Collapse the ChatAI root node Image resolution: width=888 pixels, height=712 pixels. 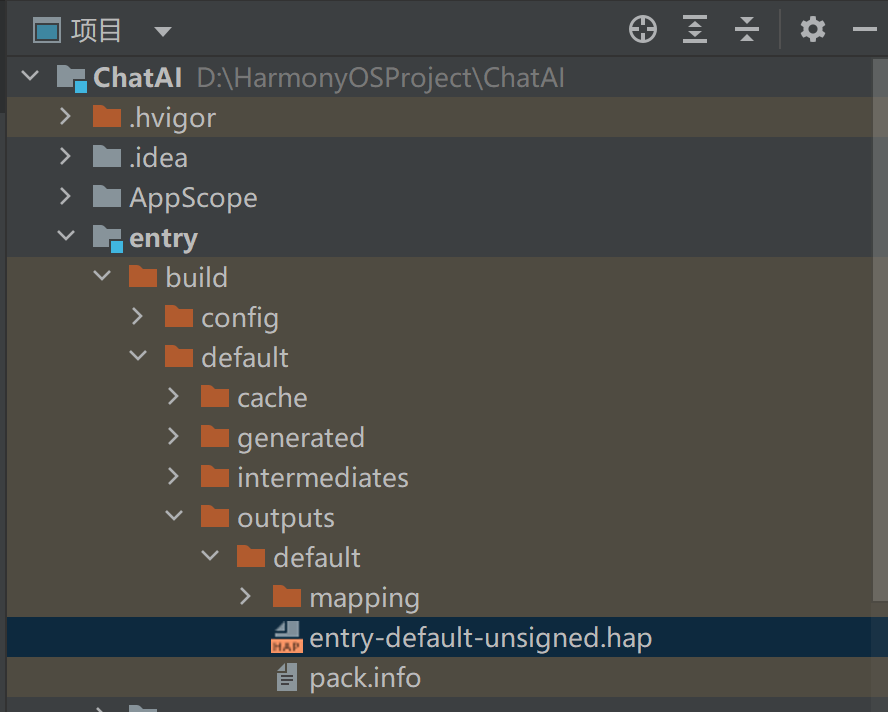[x=30, y=75]
